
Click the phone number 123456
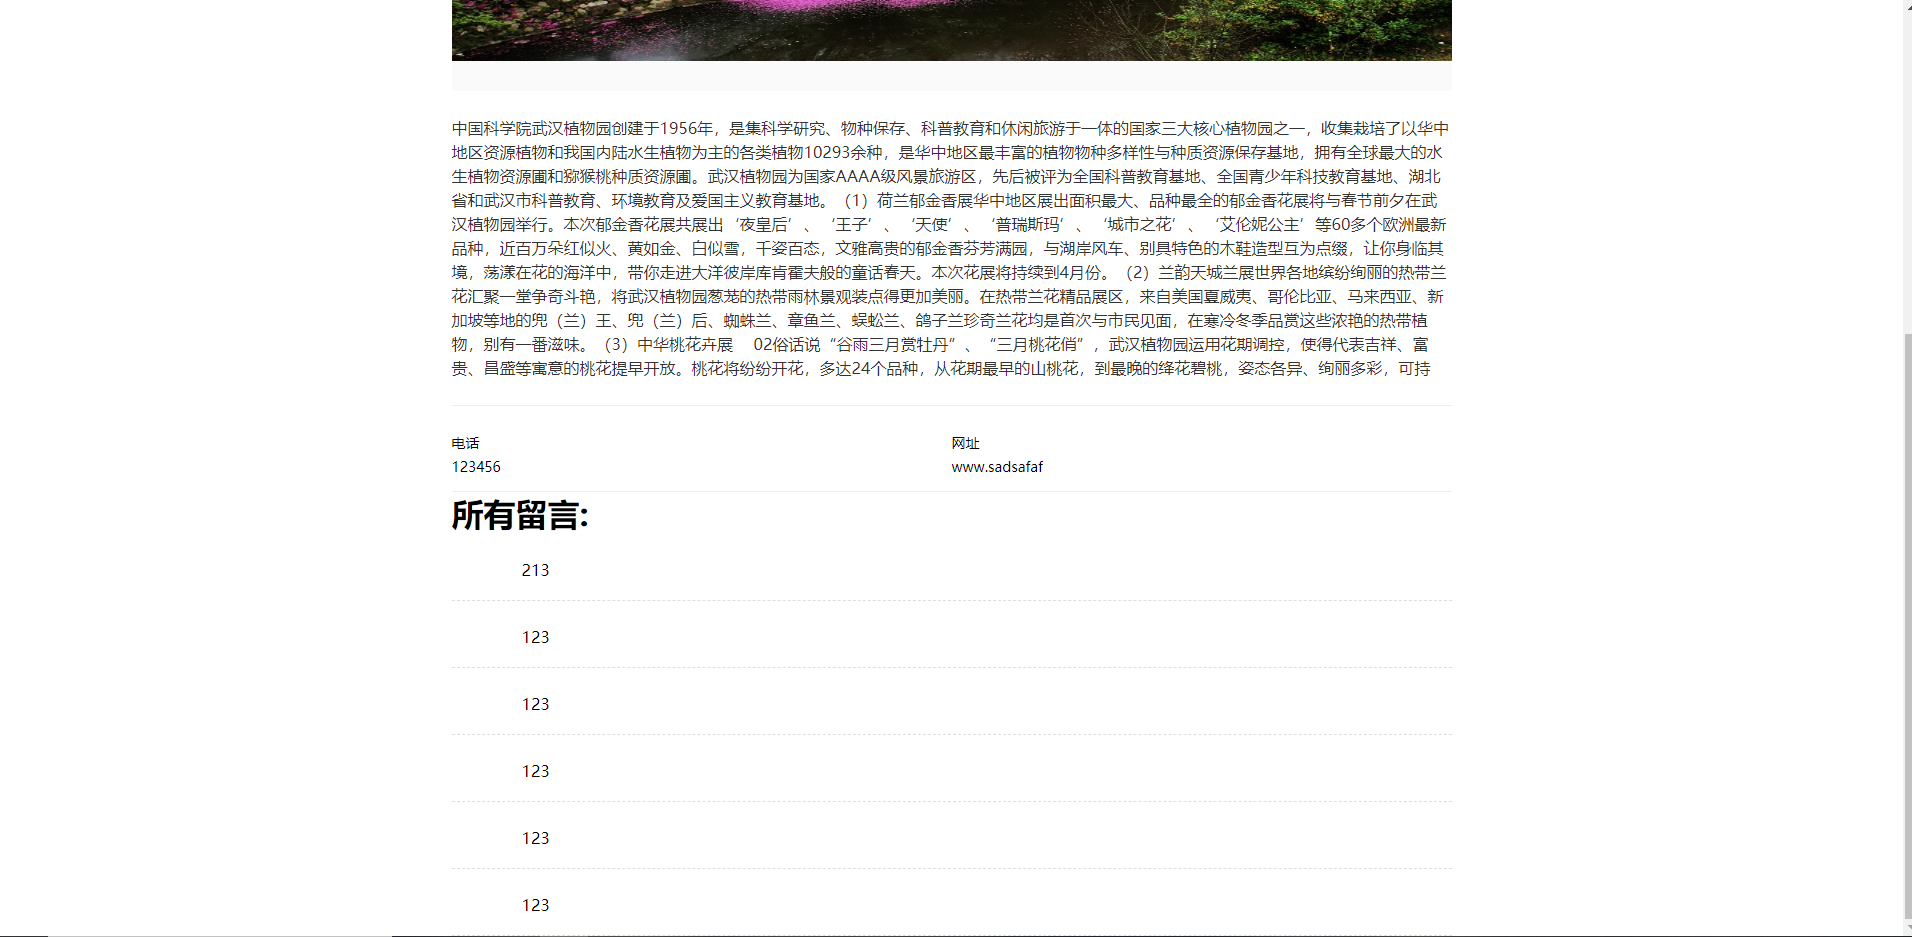tap(476, 467)
